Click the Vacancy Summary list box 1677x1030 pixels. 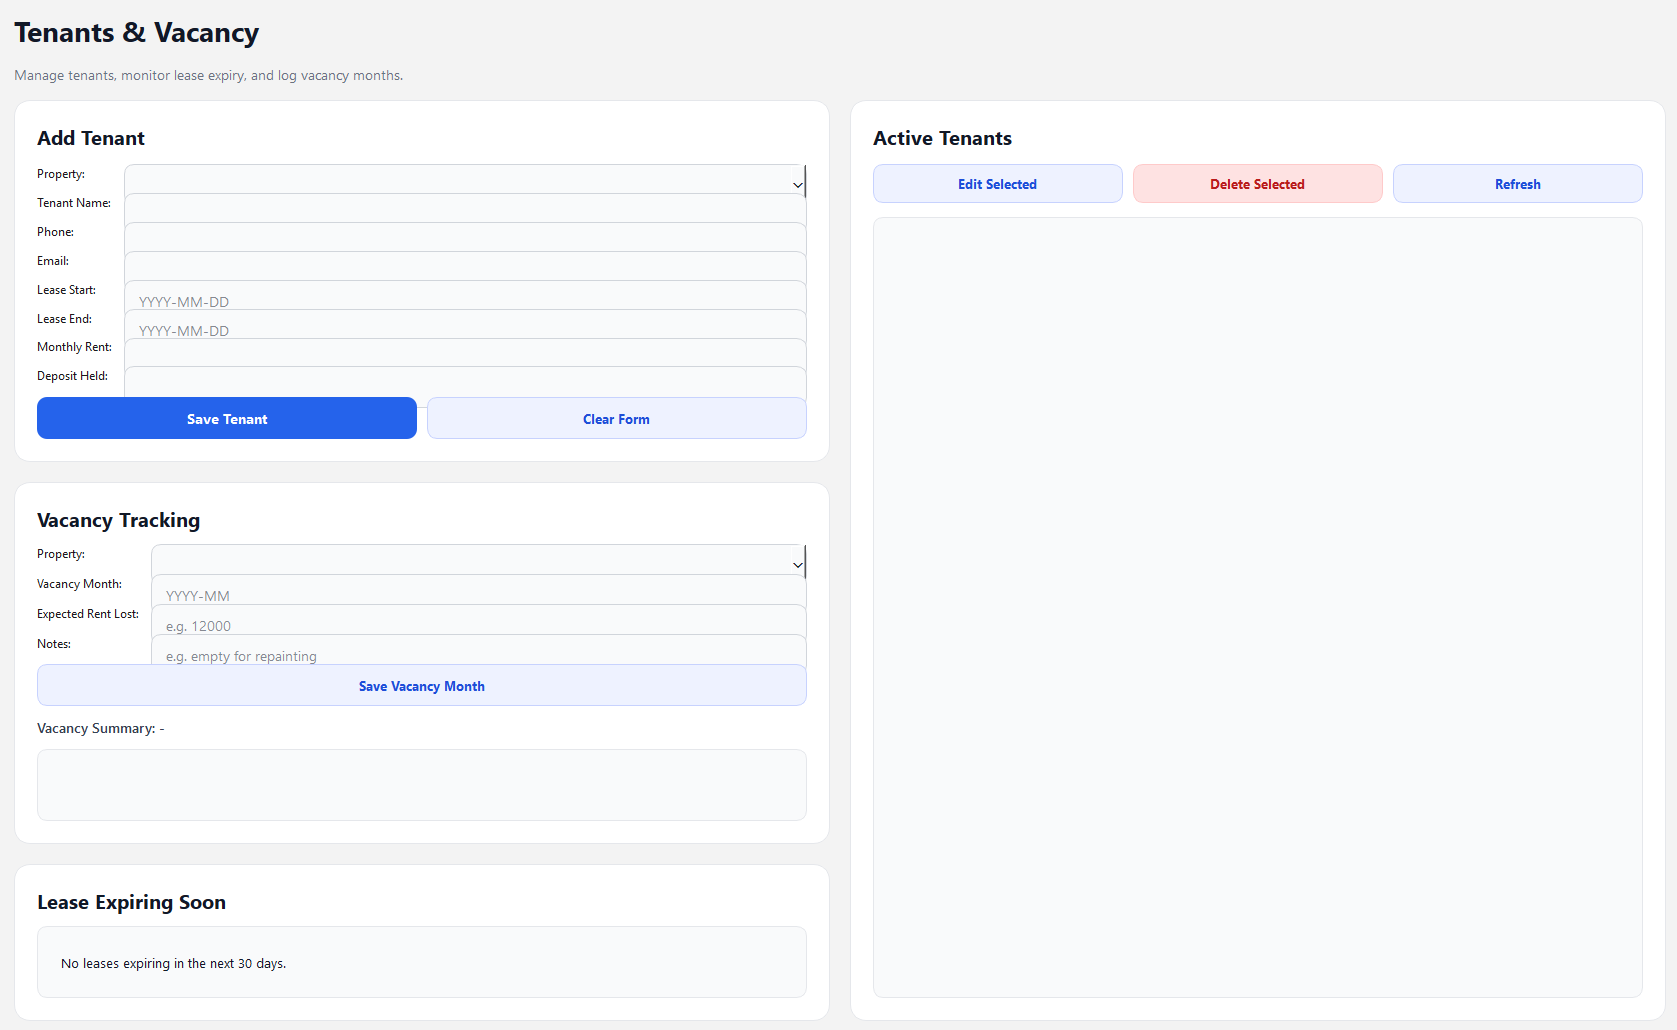[422, 785]
